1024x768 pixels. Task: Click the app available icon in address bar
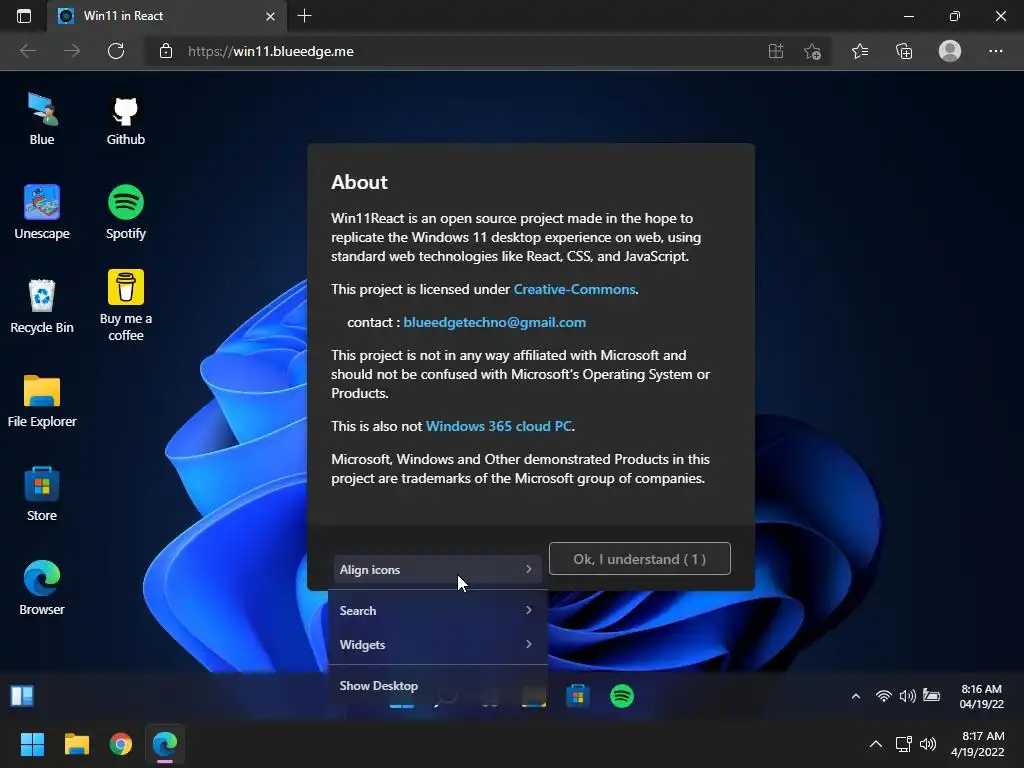tap(776, 51)
